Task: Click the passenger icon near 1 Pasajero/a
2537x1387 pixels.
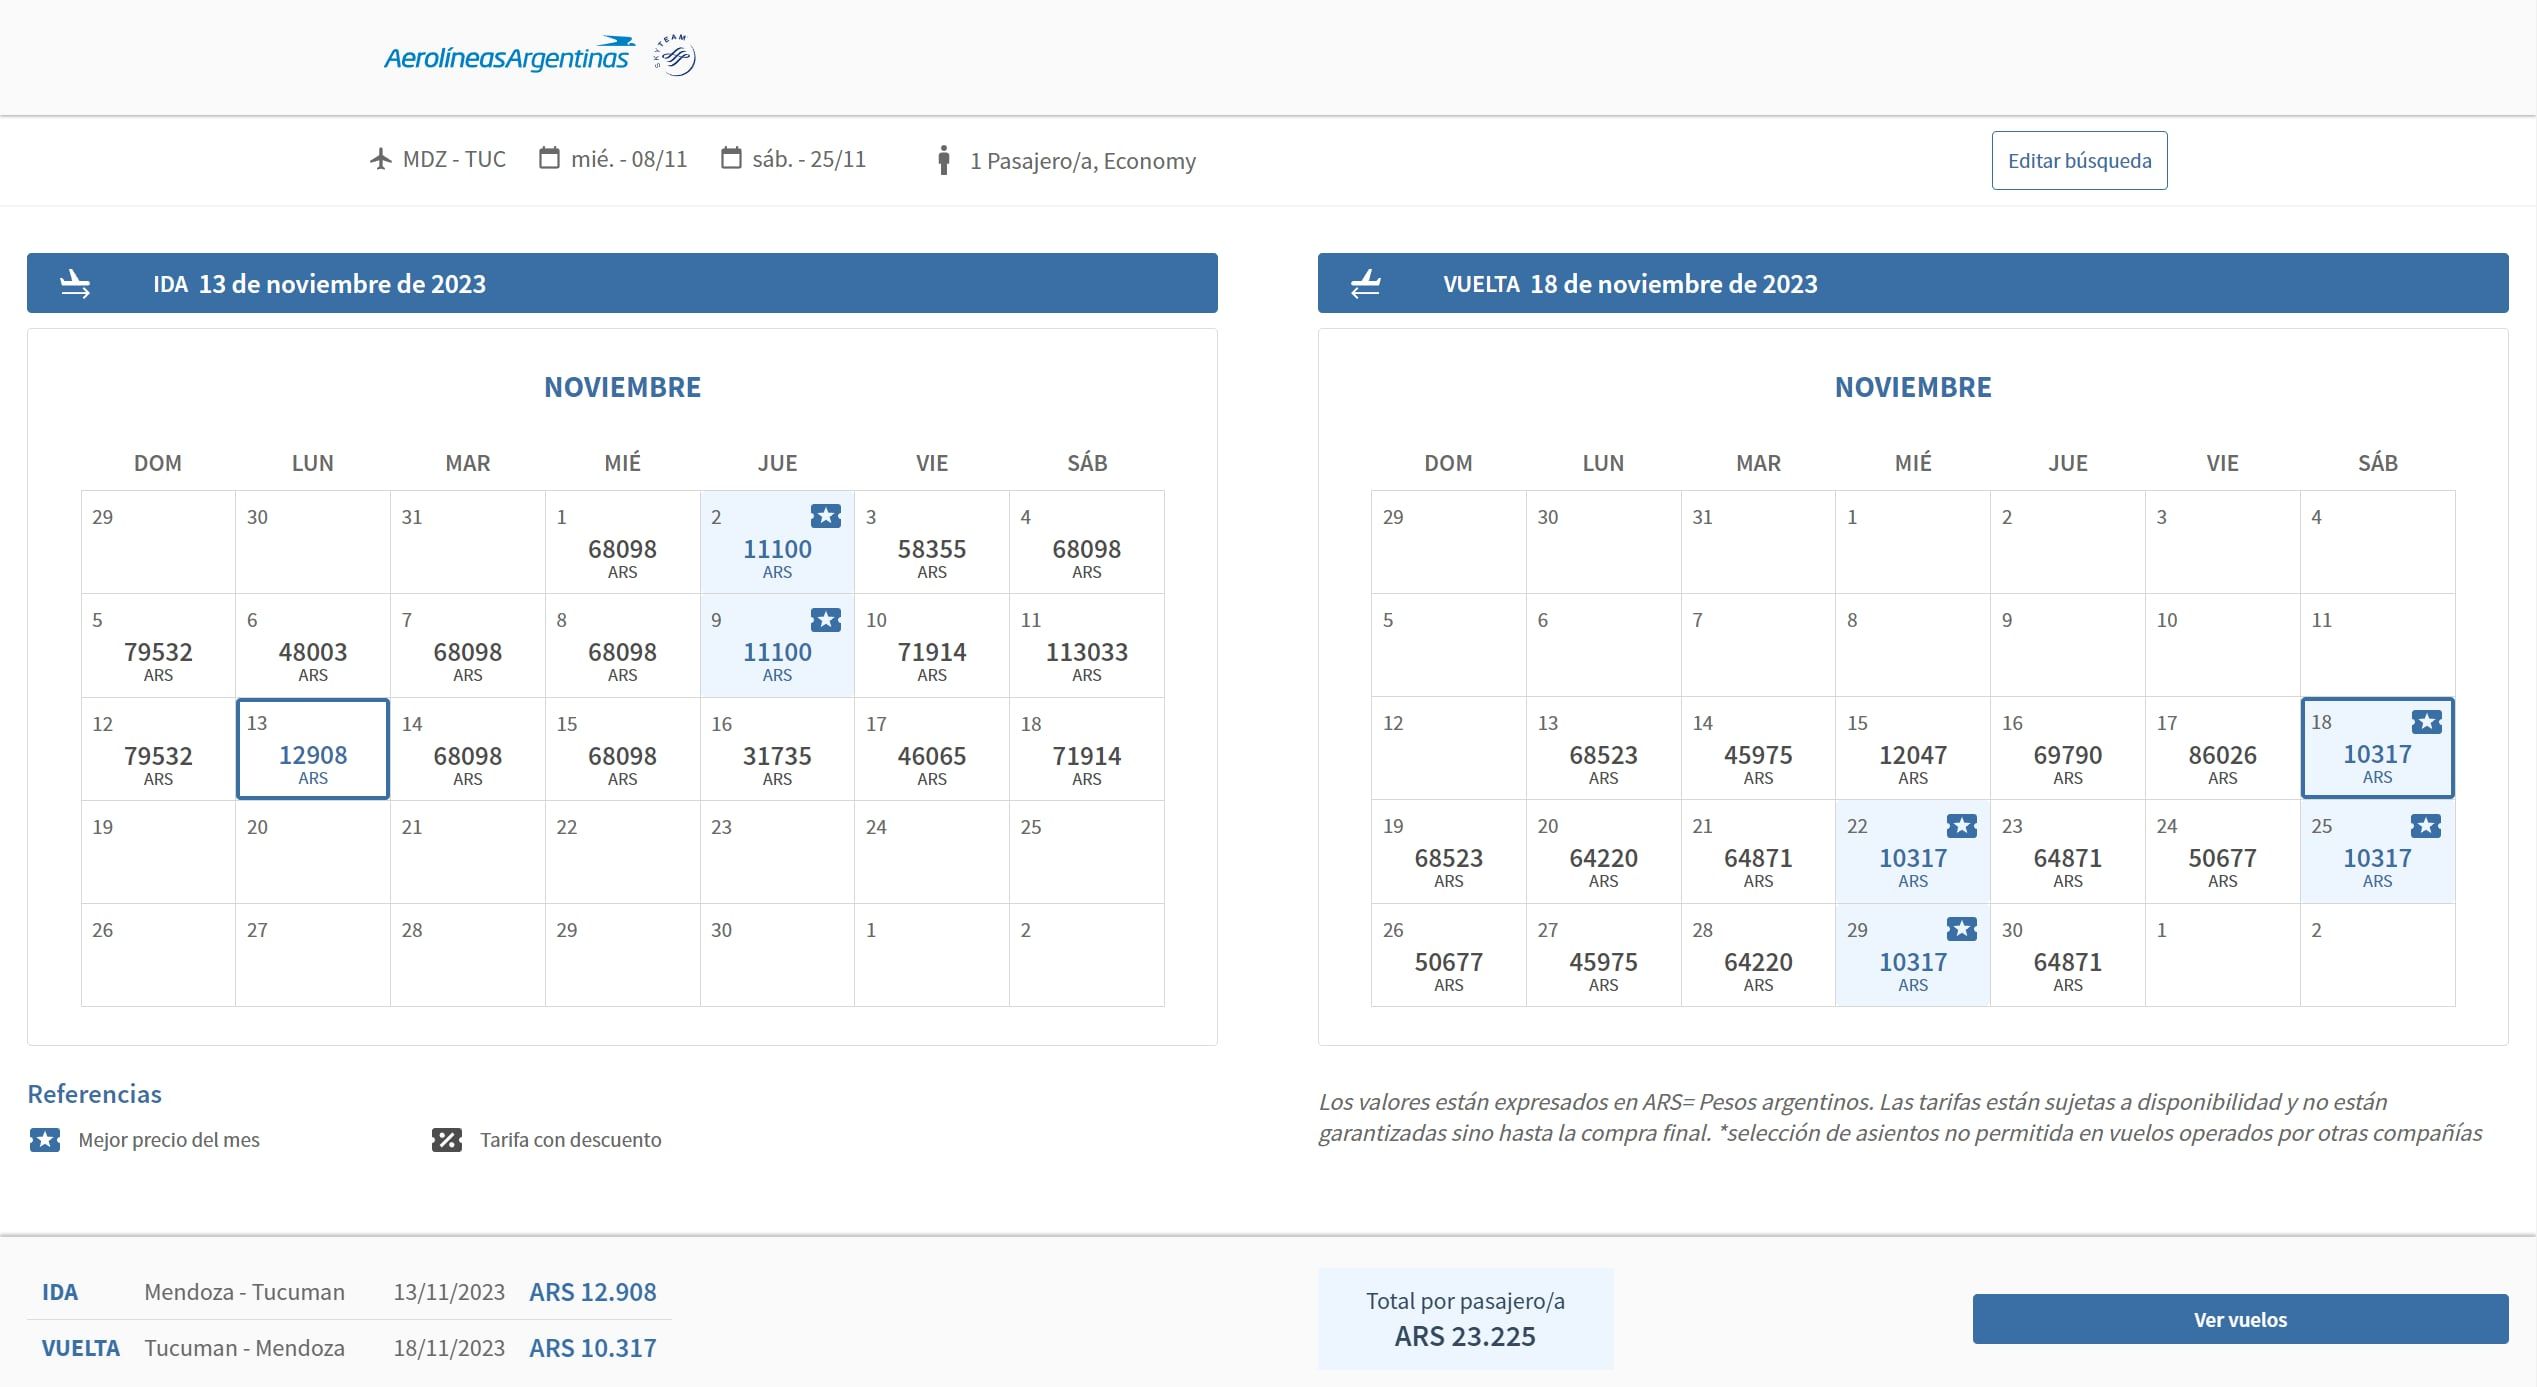Action: 943,160
